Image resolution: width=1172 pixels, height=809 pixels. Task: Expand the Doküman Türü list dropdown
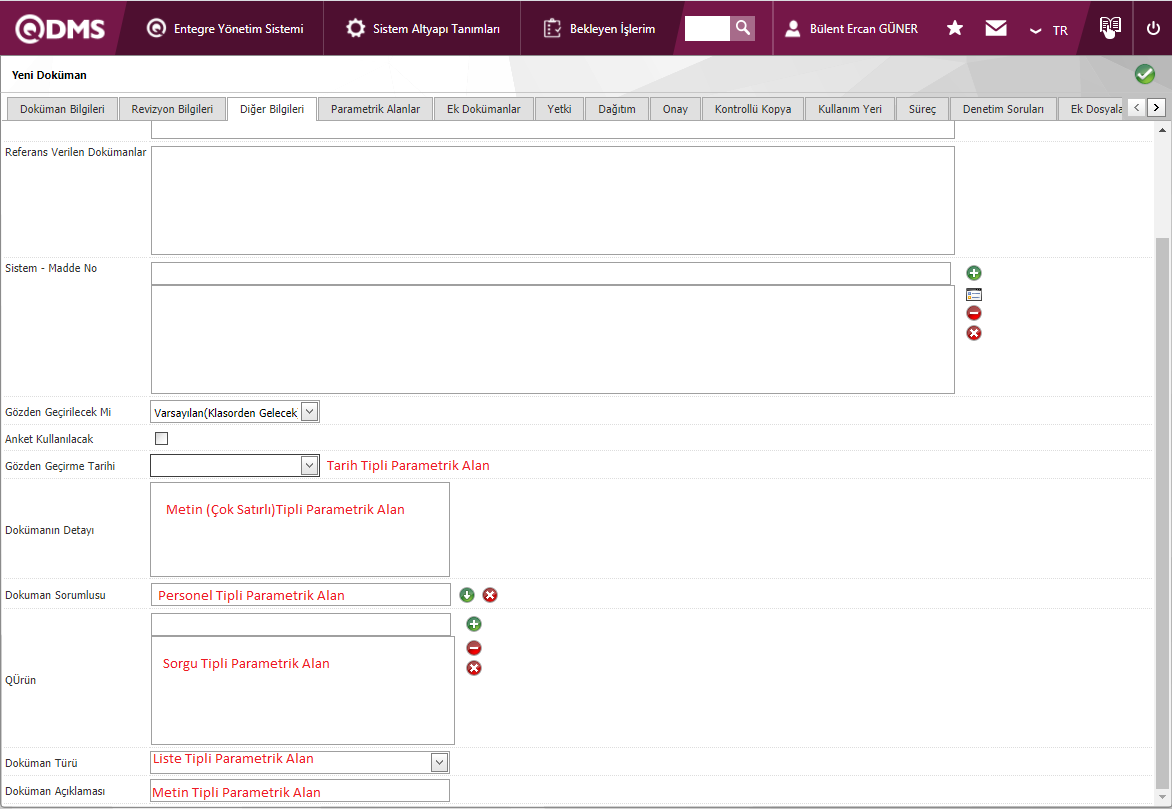click(438, 763)
